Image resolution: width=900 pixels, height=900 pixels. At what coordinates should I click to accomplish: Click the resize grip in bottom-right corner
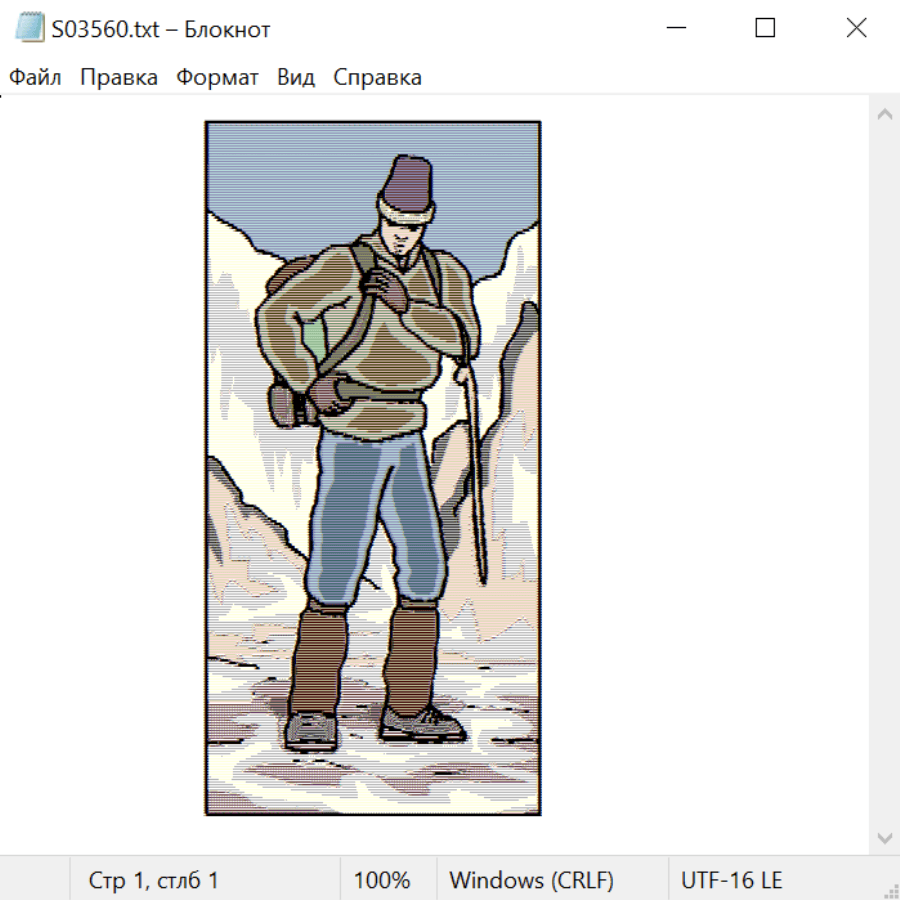click(x=890, y=890)
